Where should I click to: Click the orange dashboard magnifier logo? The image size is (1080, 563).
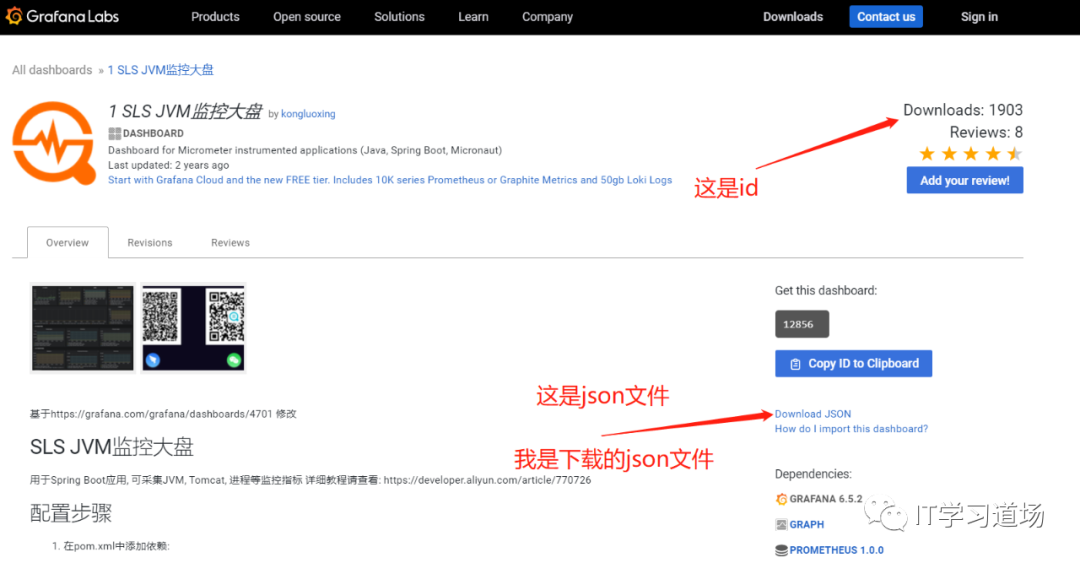[54, 143]
